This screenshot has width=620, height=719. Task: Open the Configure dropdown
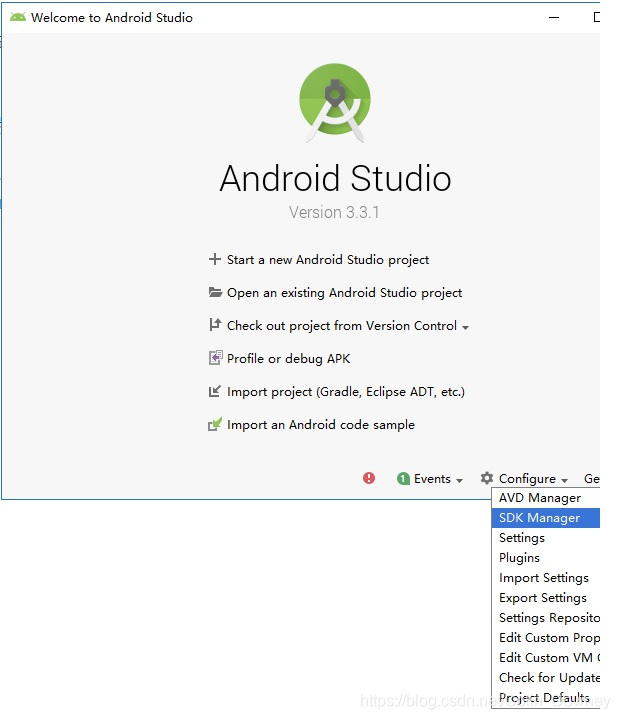533,479
